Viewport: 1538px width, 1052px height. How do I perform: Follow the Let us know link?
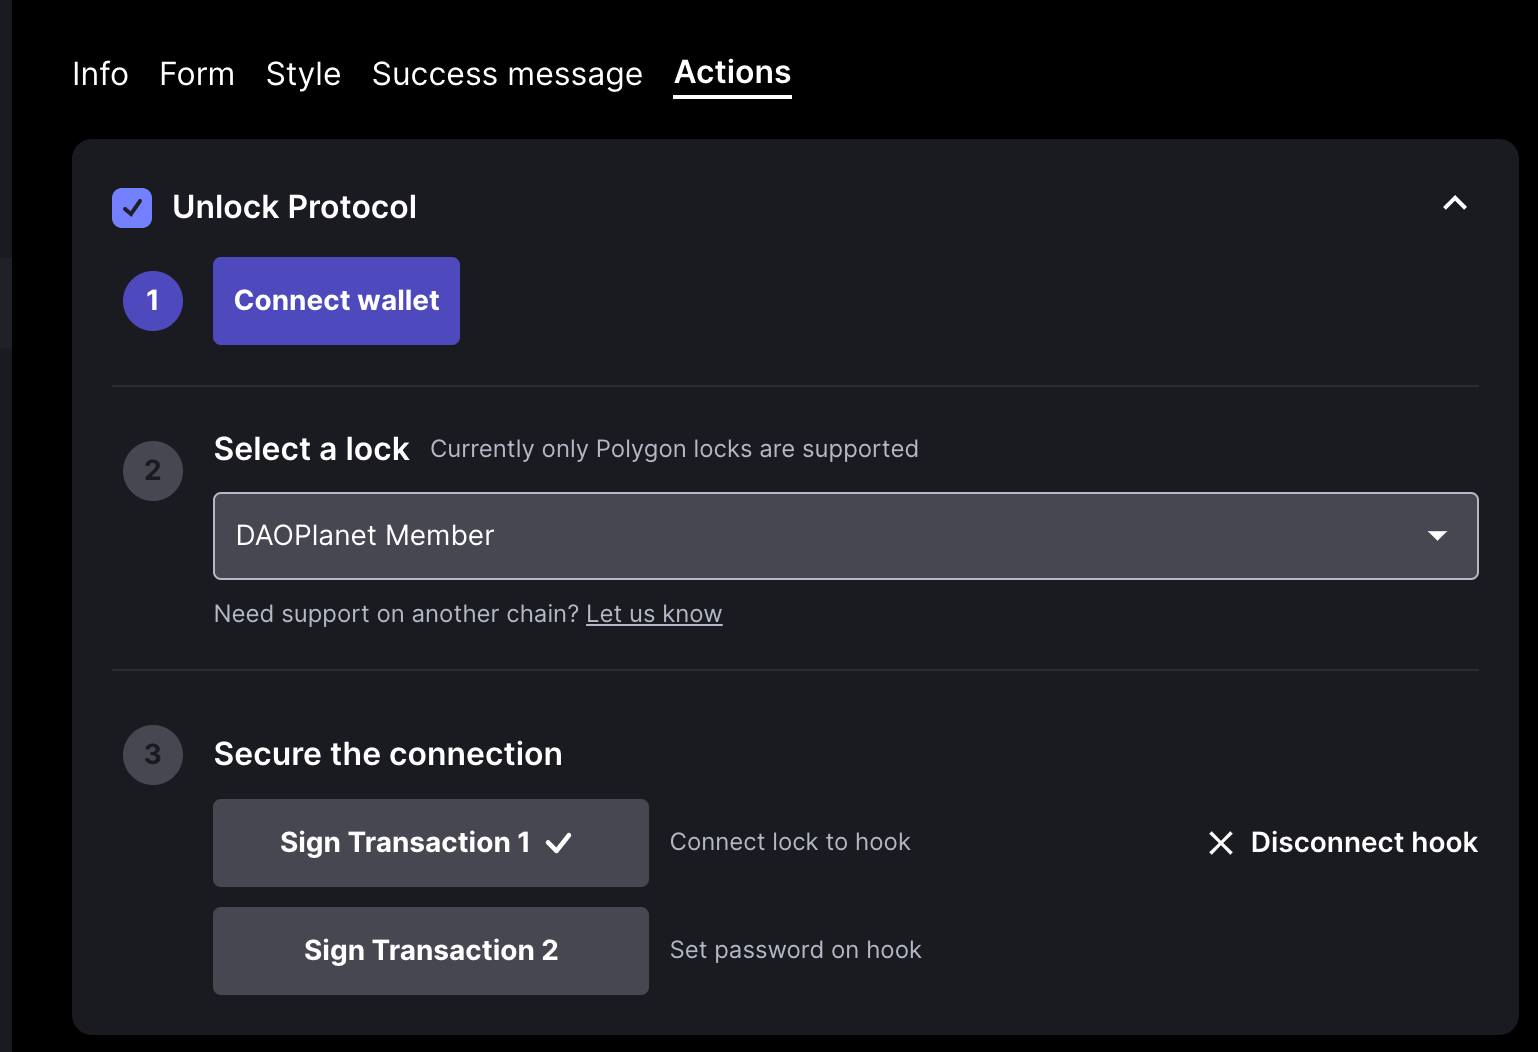point(654,614)
